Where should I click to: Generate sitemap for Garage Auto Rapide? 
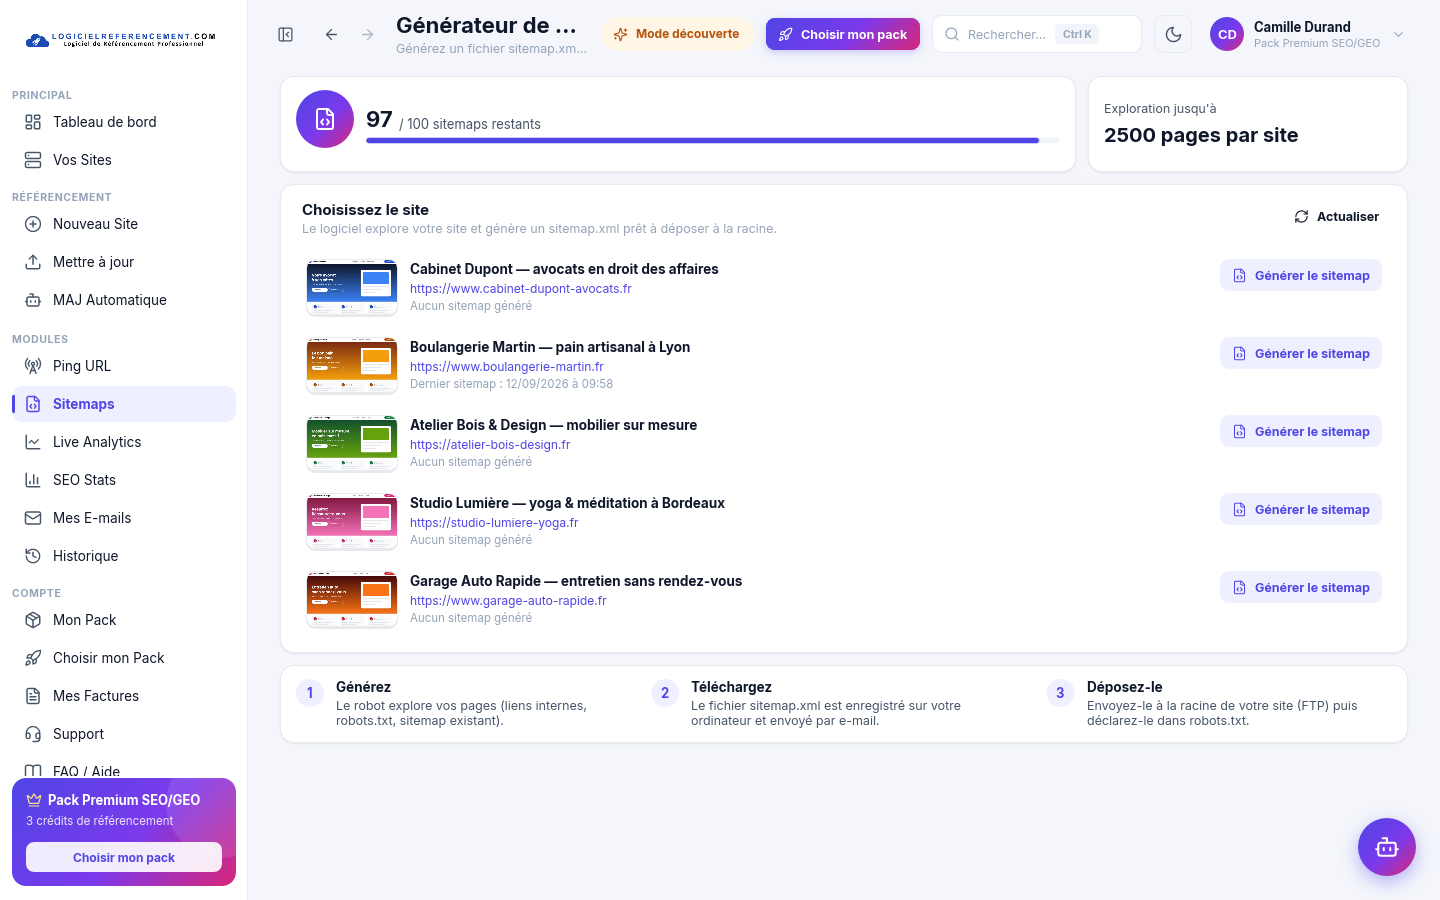click(1301, 587)
